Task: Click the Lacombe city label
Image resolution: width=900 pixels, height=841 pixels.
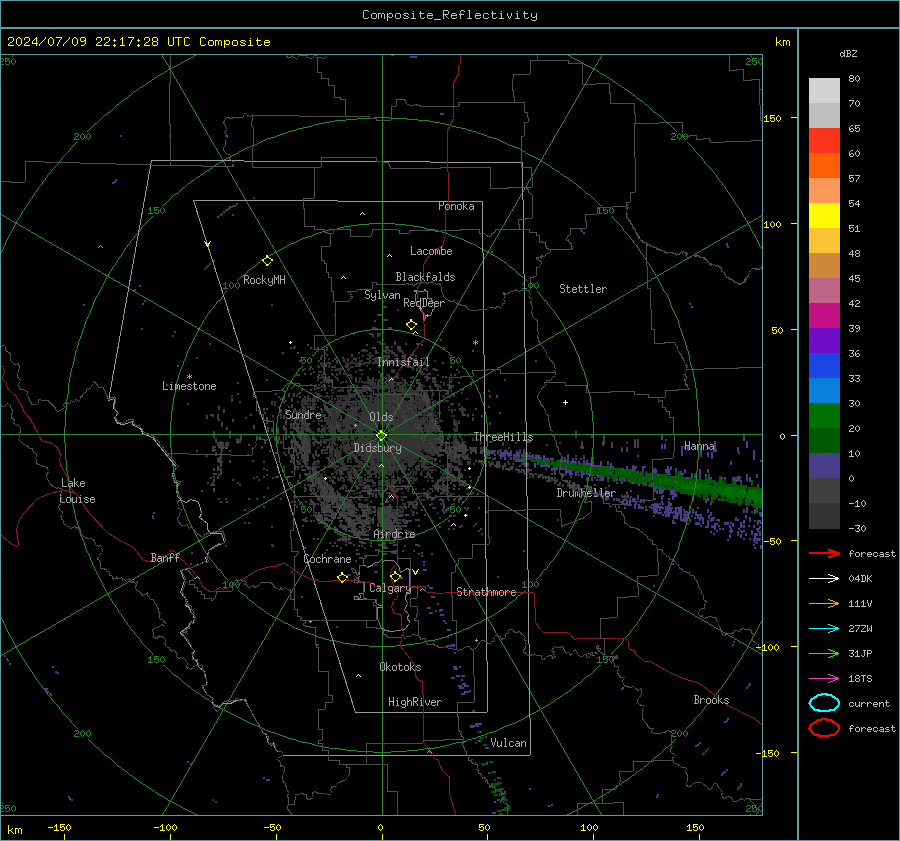Action: tap(431, 251)
